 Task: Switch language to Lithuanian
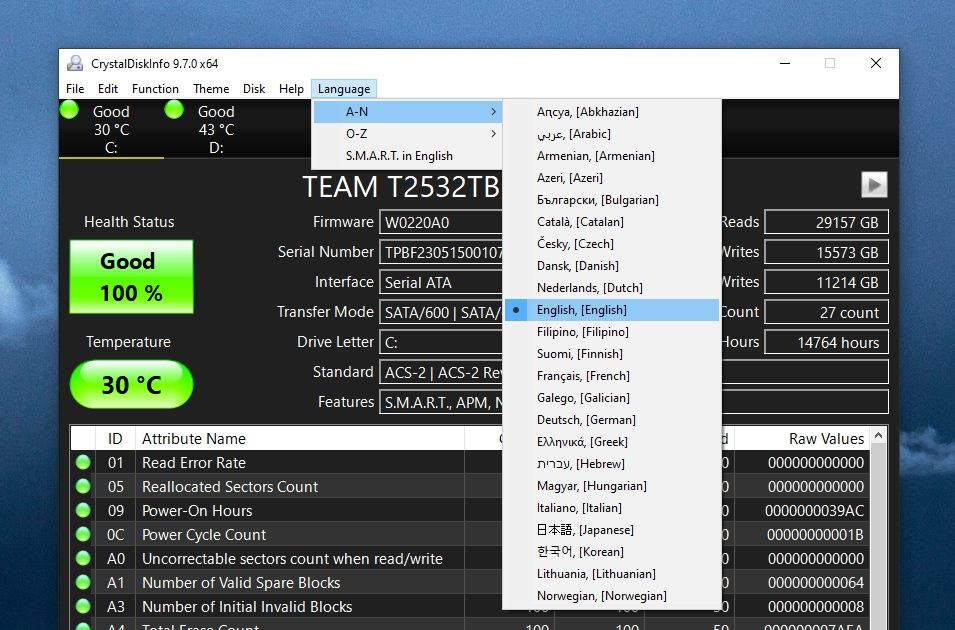click(x=612, y=573)
